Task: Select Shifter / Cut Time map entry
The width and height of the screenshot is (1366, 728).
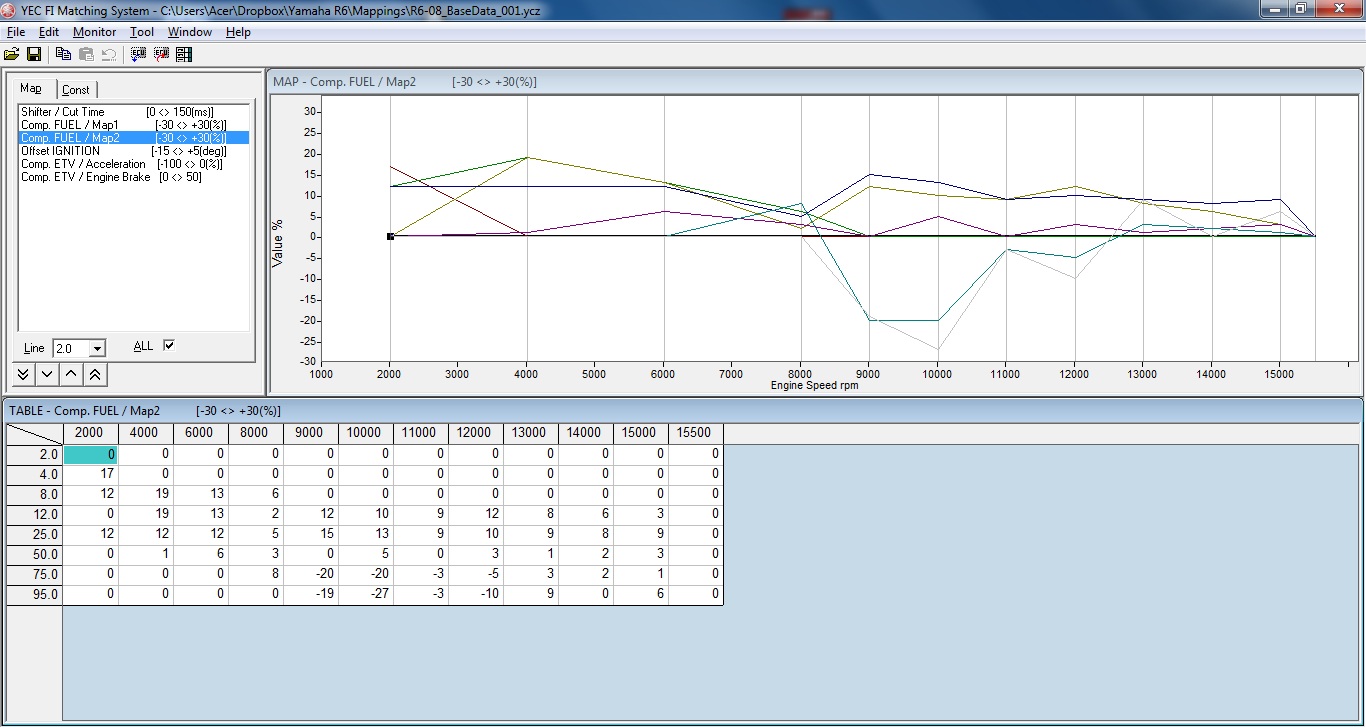Action: (x=62, y=112)
